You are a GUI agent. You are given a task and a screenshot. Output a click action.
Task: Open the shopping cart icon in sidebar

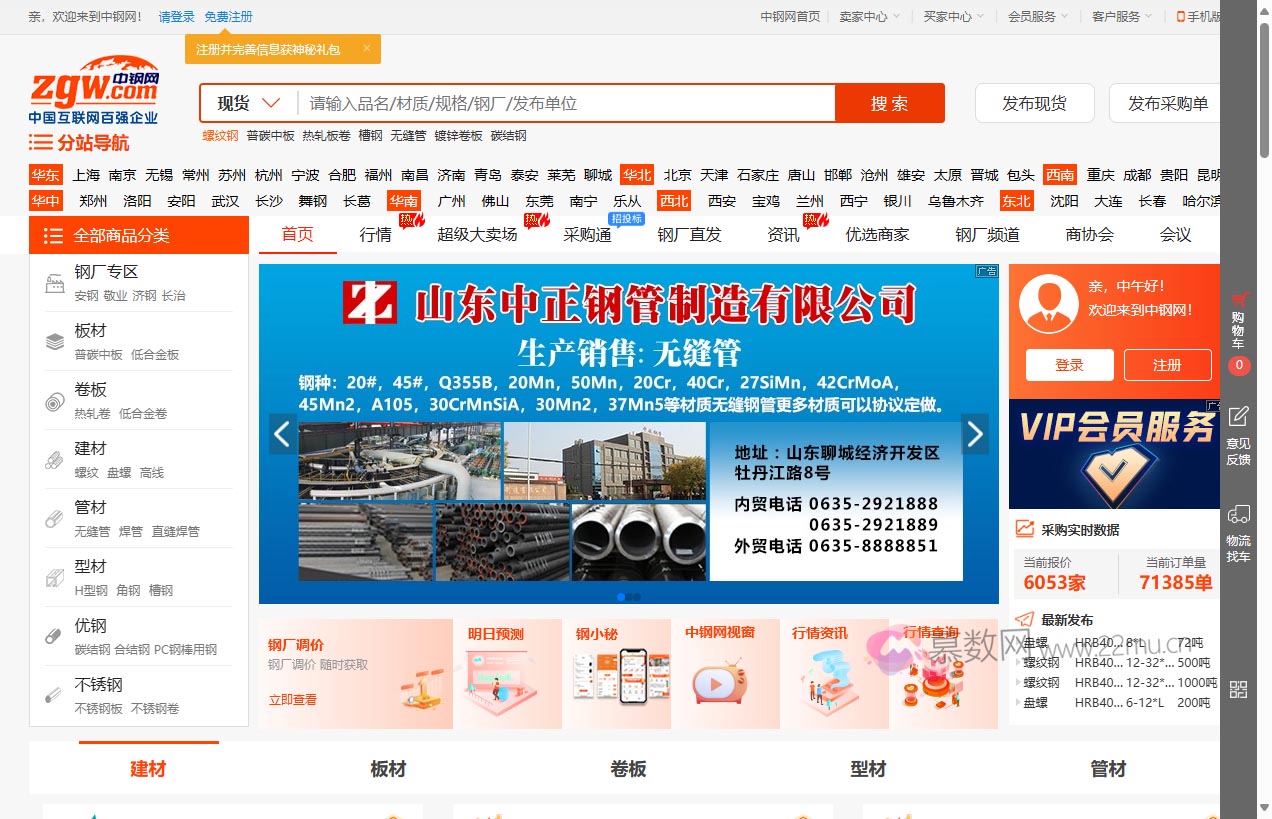[1240, 299]
